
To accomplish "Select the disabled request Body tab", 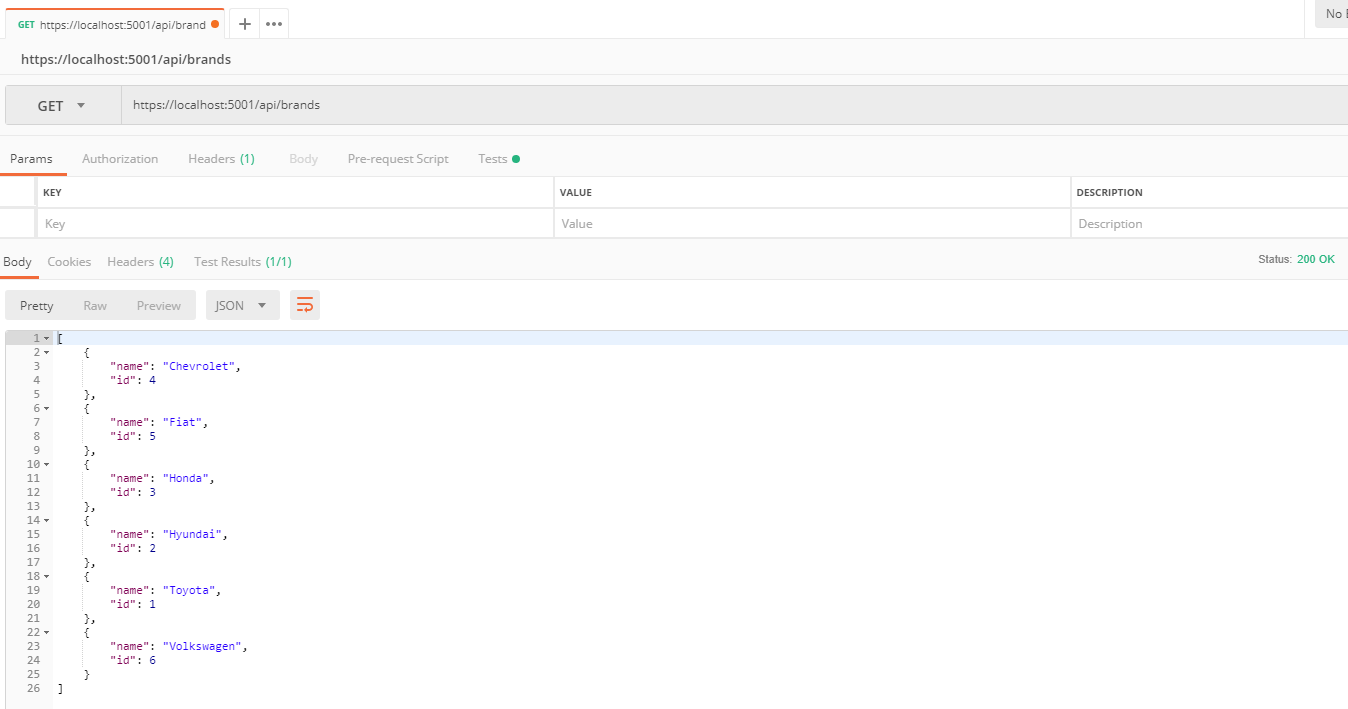I will pos(303,159).
